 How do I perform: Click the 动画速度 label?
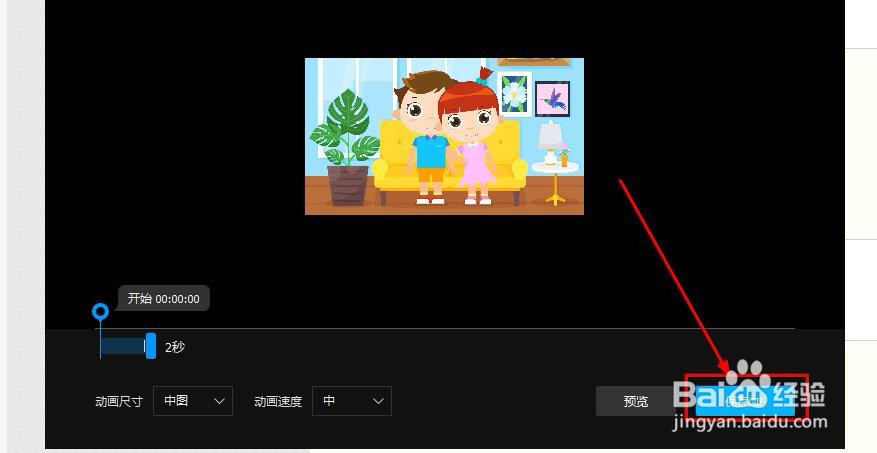[x=278, y=402]
